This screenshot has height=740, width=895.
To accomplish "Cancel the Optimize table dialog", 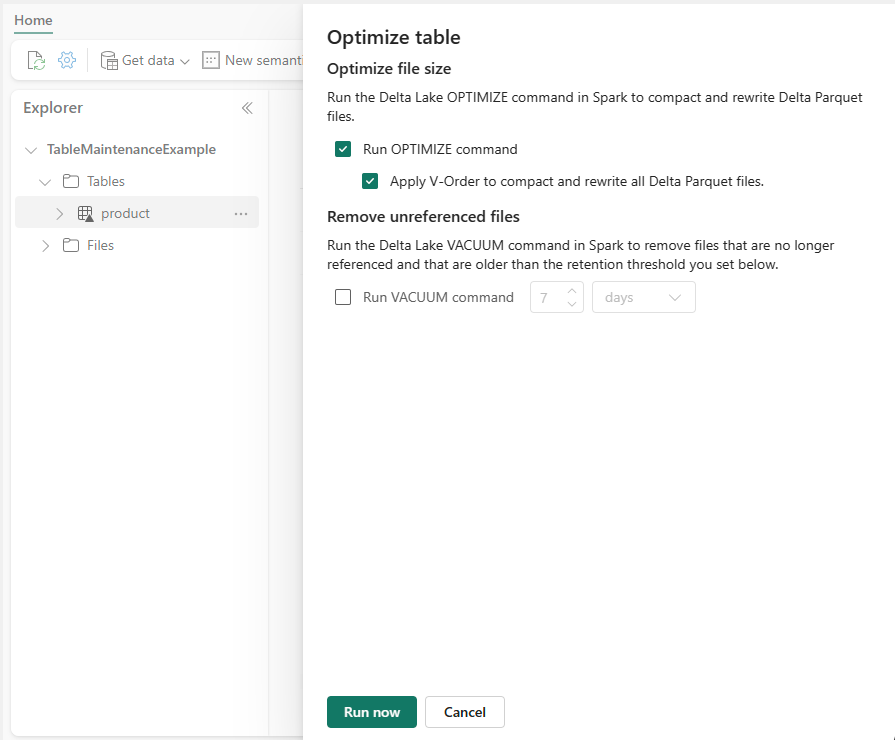I will click(x=464, y=712).
